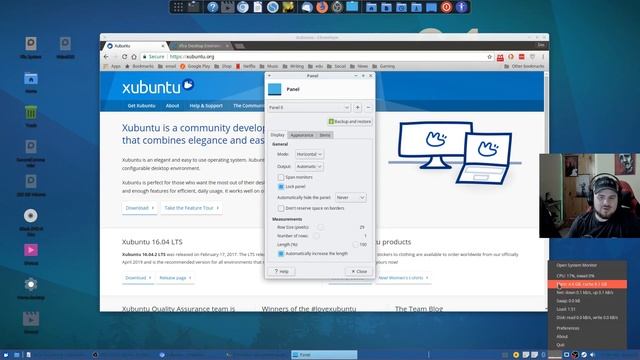Image resolution: width=640 pixels, height=360 pixels.
Task: Switch to the Appearance tab in Panel dialog
Action: tap(302, 135)
